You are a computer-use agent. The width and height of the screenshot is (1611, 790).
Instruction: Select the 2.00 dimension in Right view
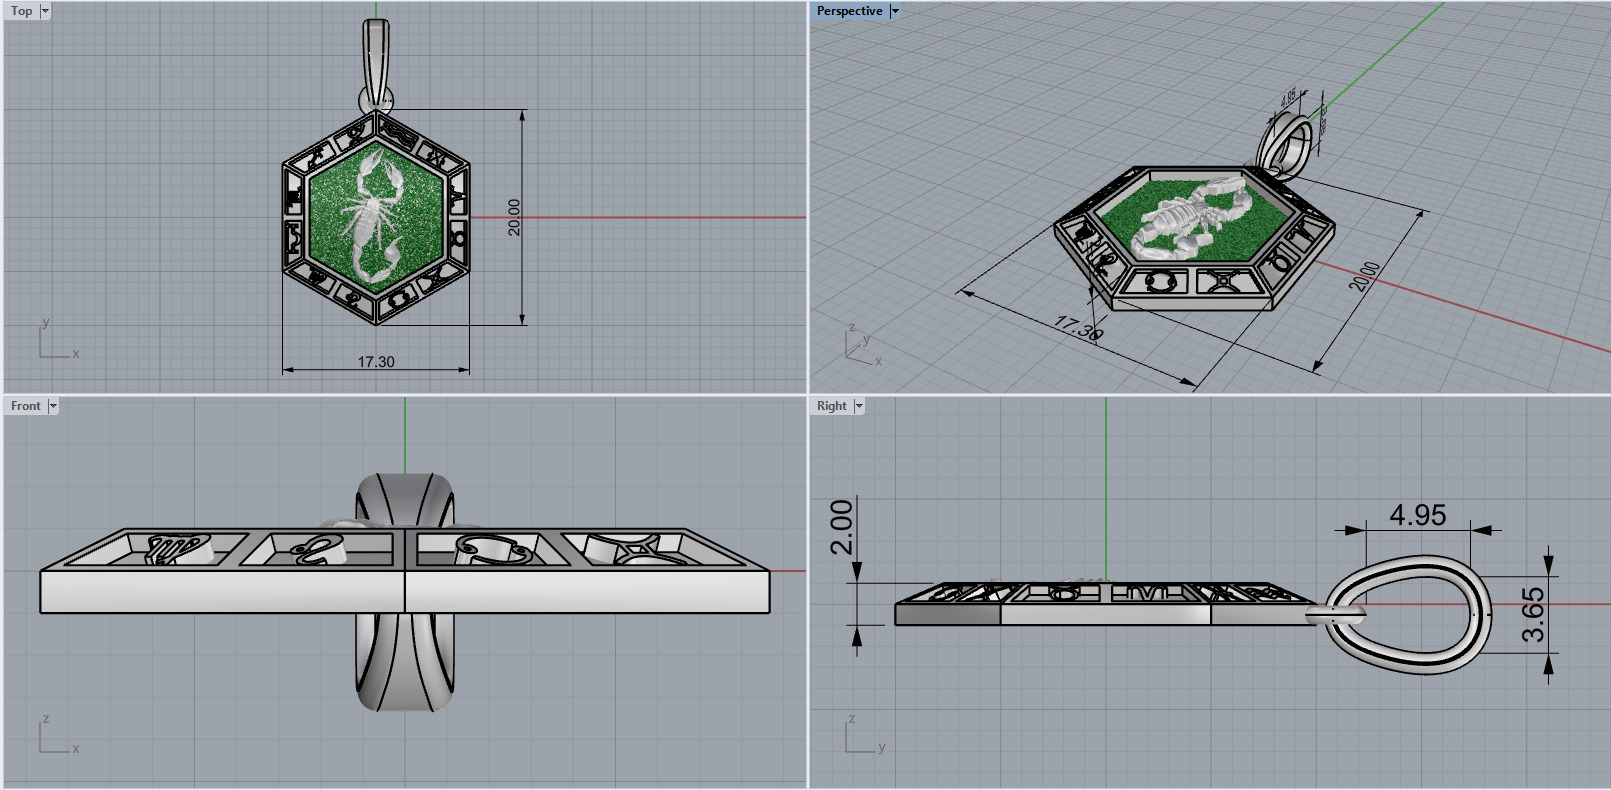842,526
